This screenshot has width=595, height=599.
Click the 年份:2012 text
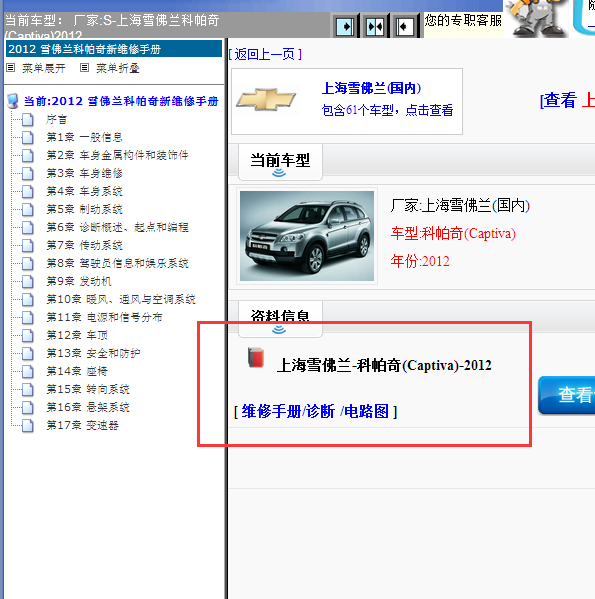[x=420, y=261]
